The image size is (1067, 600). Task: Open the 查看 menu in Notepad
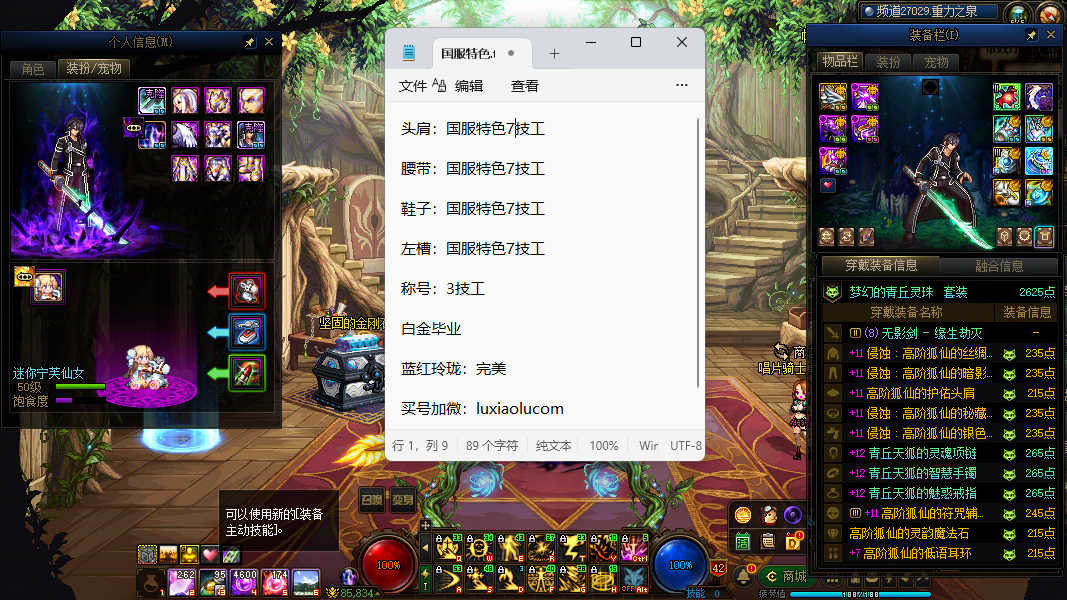(525, 86)
